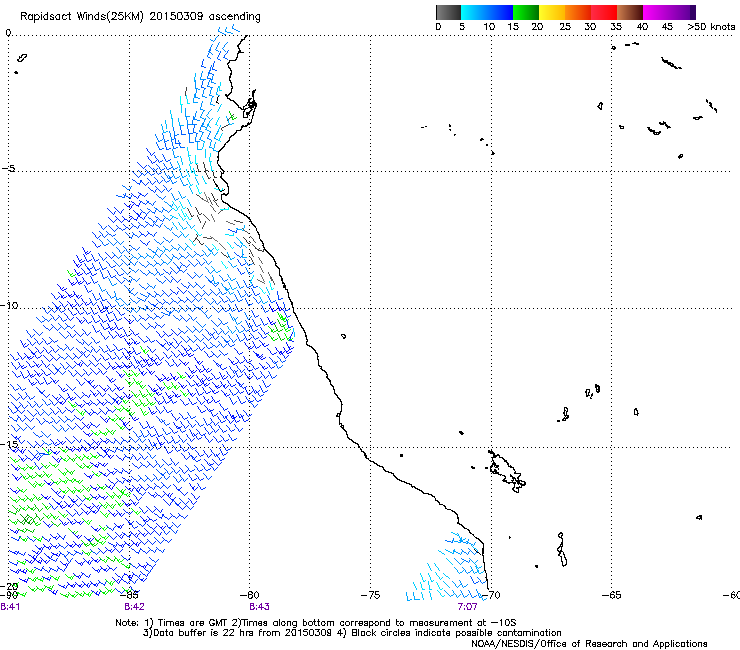This screenshot has width=740, height=650.
Task: Click the 'Rapidscat Winds(25KM) 20150309 ascending' title
Action: (x=140, y=17)
